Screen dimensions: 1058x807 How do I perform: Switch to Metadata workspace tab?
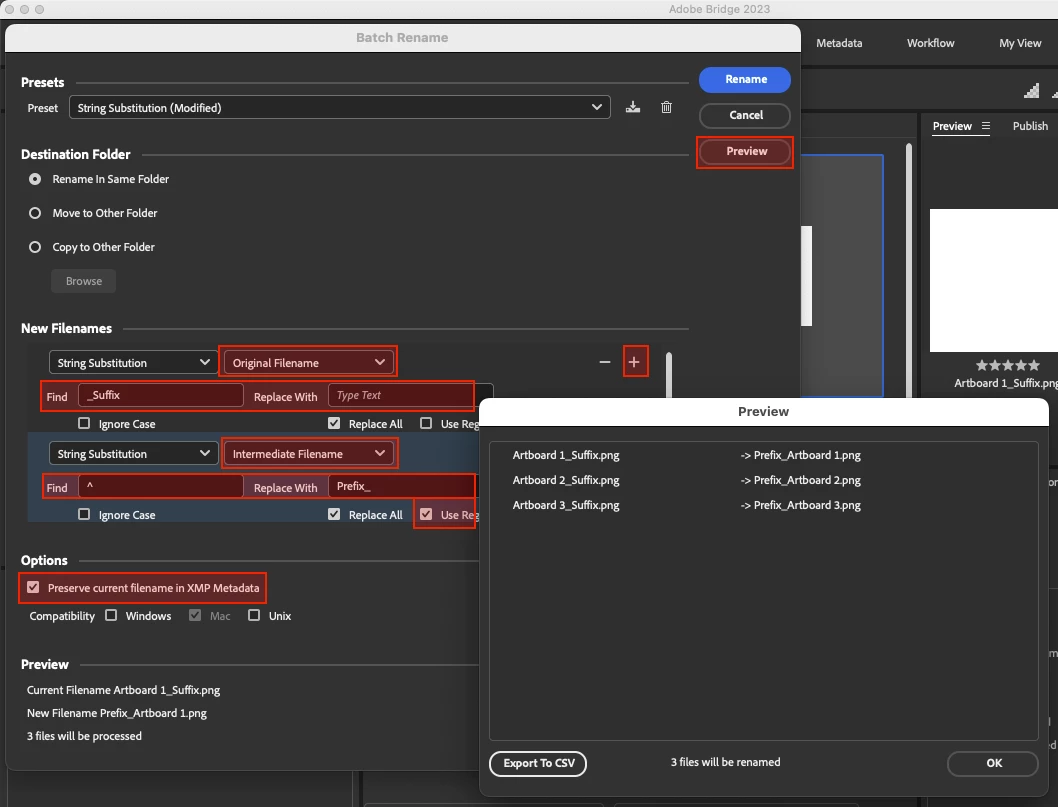click(x=839, y=43)
